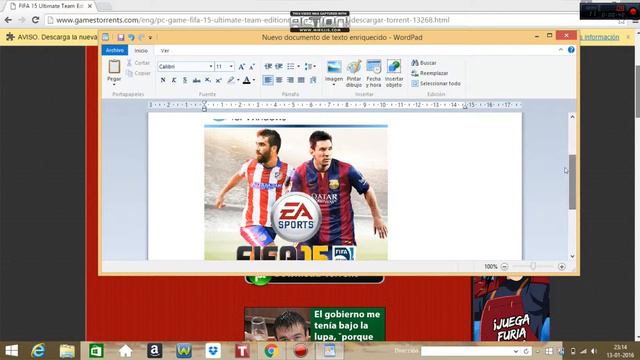Click the zoom in plus button
The height and width of the screenshot is (360, 640).
(562, 267)
